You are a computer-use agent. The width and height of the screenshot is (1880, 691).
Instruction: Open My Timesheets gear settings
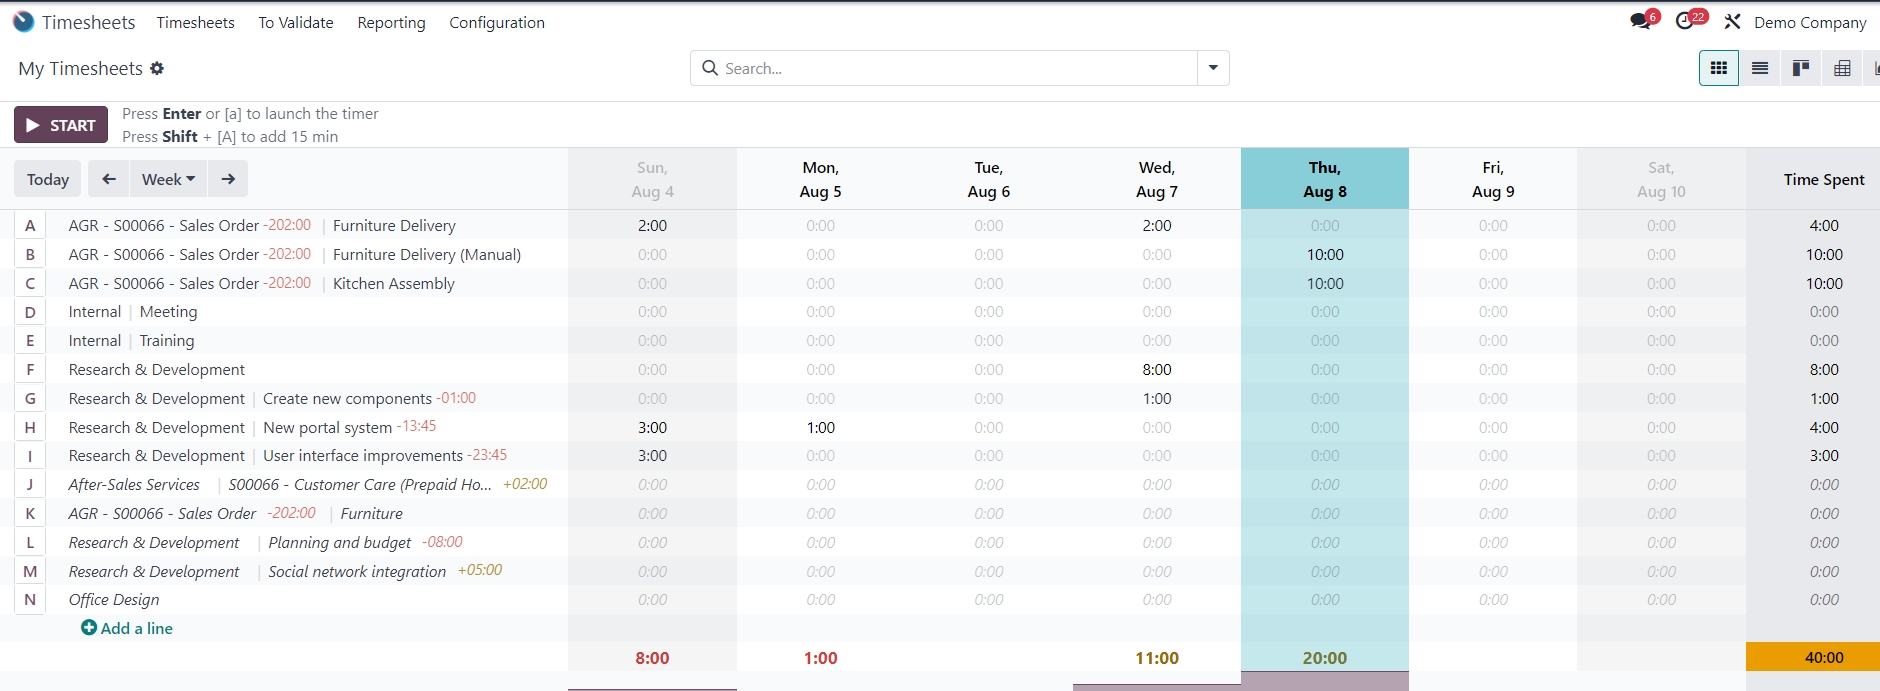[157, 68]
